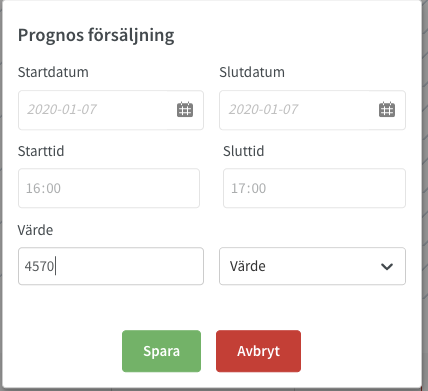This screenshot has width=428, height=391.
Task: Click the Slutdatum label
Action: [252, 72]
